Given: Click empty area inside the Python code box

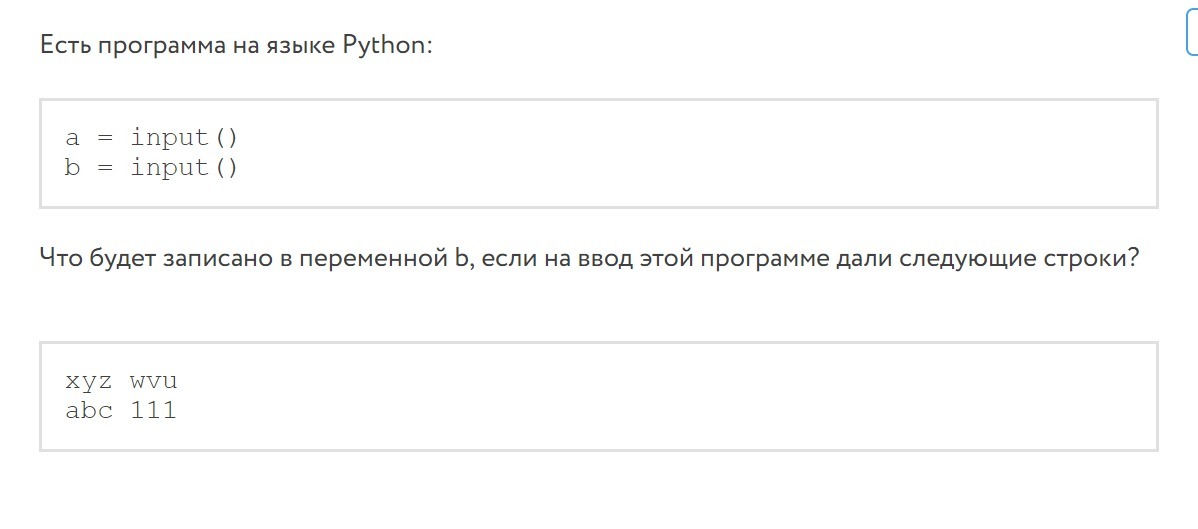Looking at the screenshot, I should click(688, 153).
